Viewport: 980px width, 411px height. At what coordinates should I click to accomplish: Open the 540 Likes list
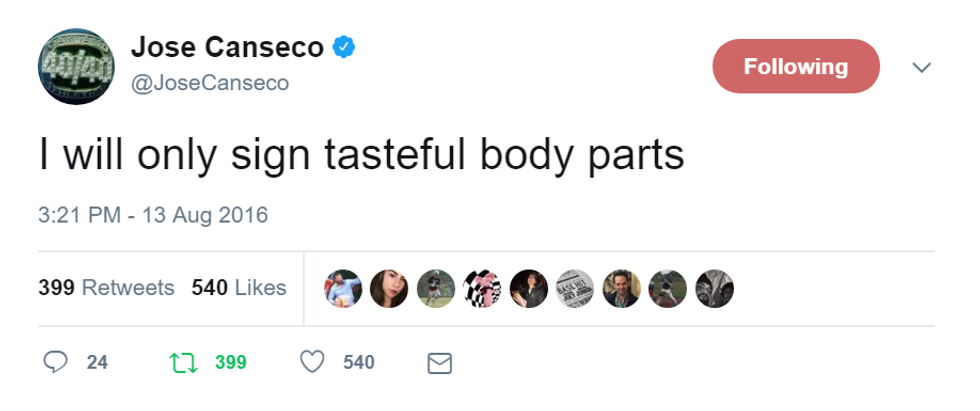point(239,288)
